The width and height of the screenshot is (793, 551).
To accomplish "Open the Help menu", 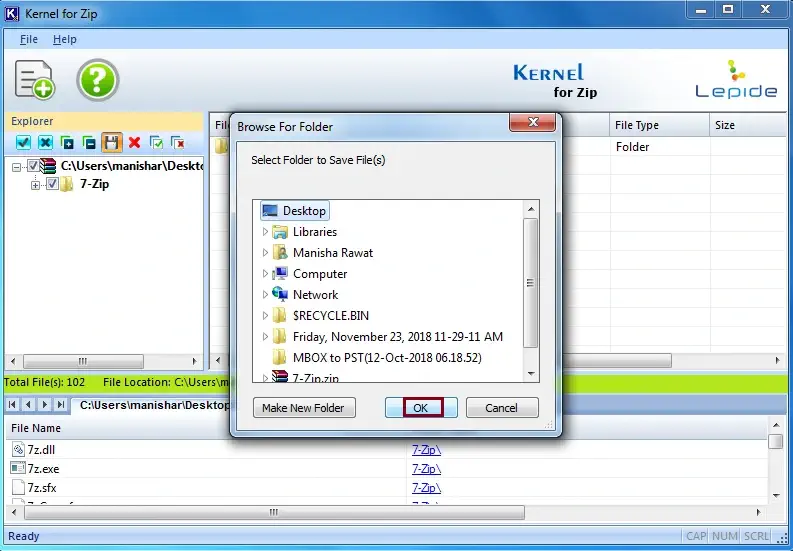I will (x=65, y=39).
